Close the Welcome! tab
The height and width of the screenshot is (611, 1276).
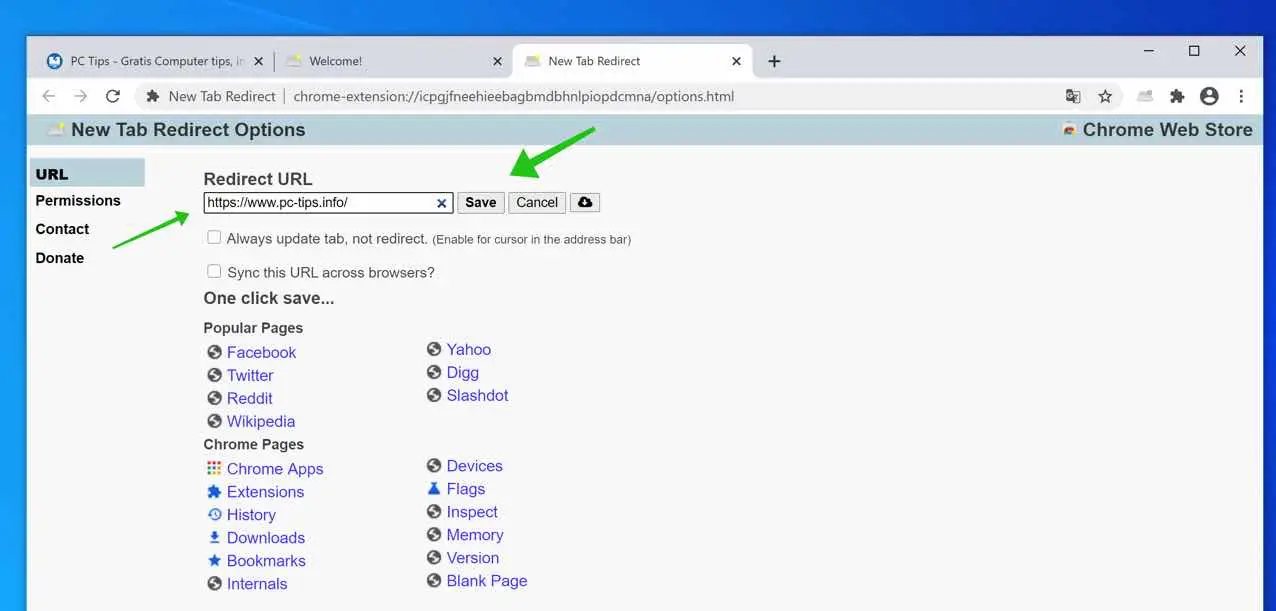click(x=497, y=61)
